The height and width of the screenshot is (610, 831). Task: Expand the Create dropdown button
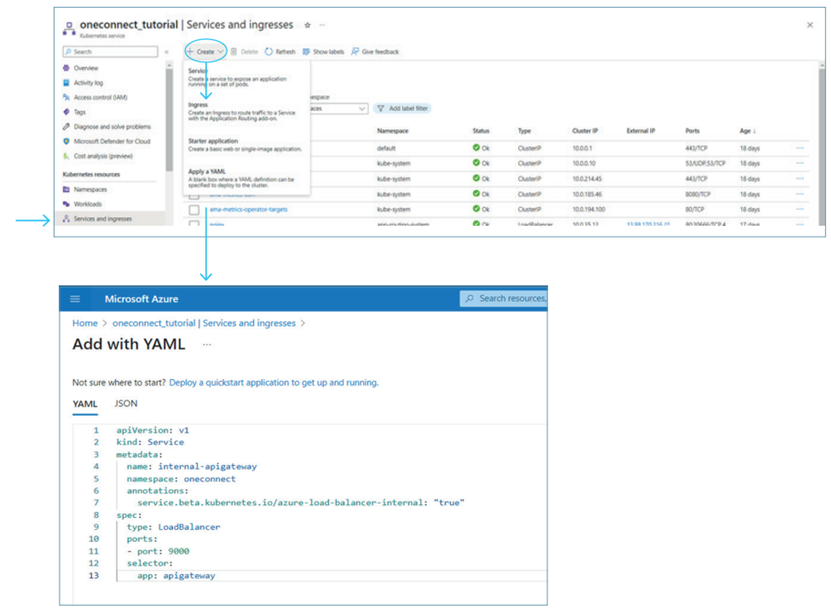click(206, 51)
